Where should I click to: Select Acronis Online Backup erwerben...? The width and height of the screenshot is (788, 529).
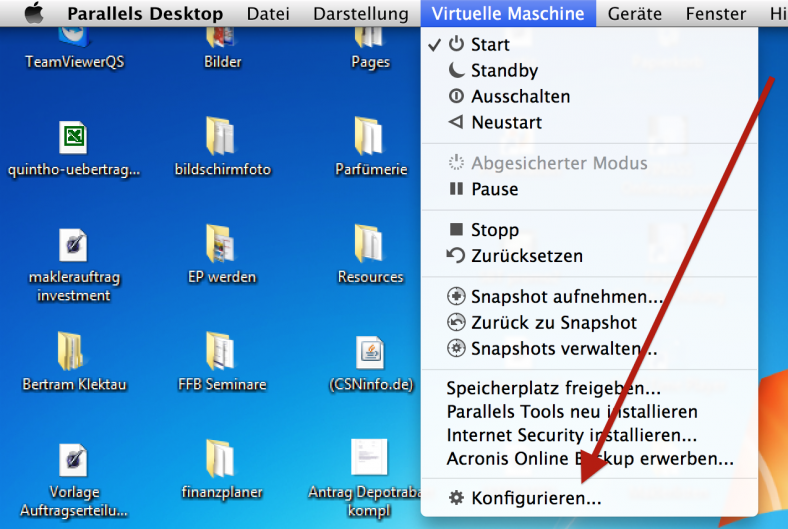(x=589, y=459)
